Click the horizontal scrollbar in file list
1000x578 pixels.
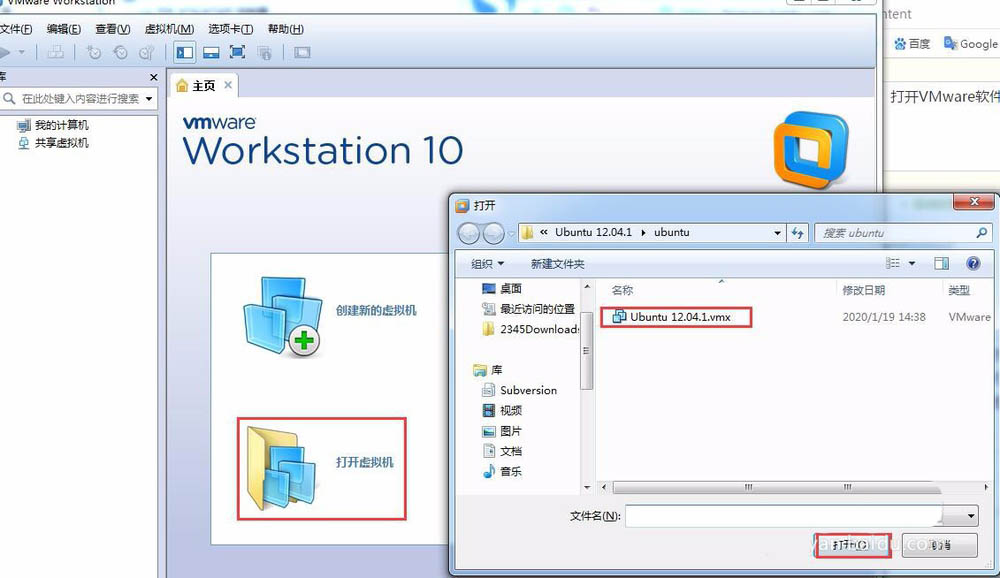(x=777, y=487)
